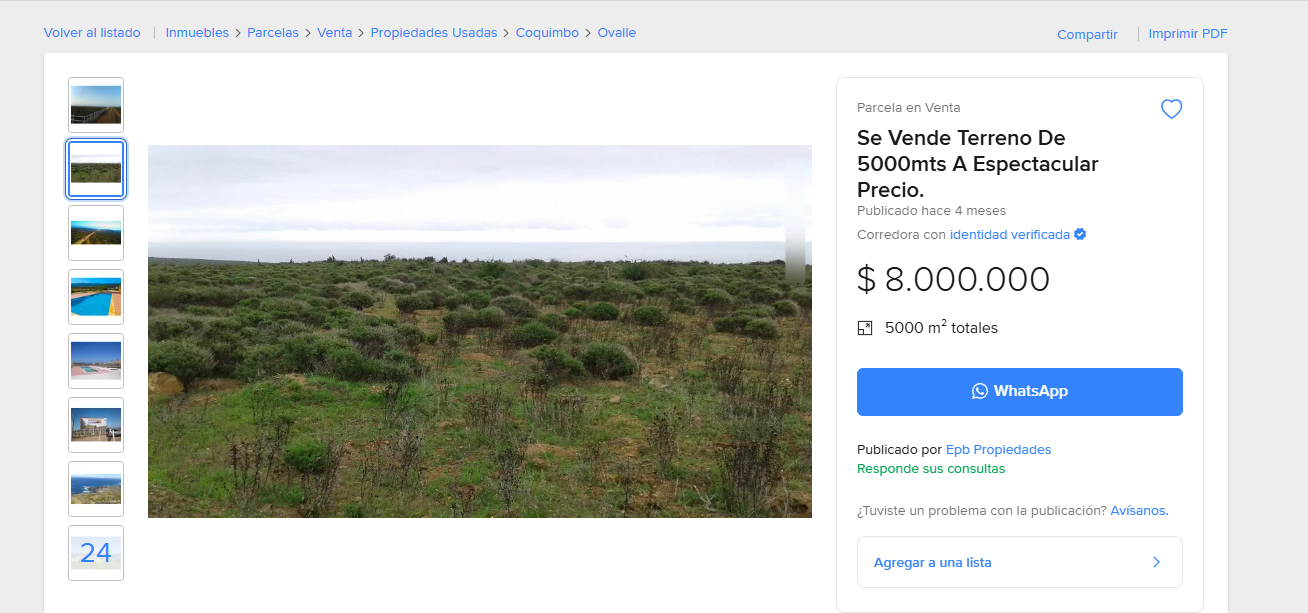Open the first thumbnail with fence view

96,105
